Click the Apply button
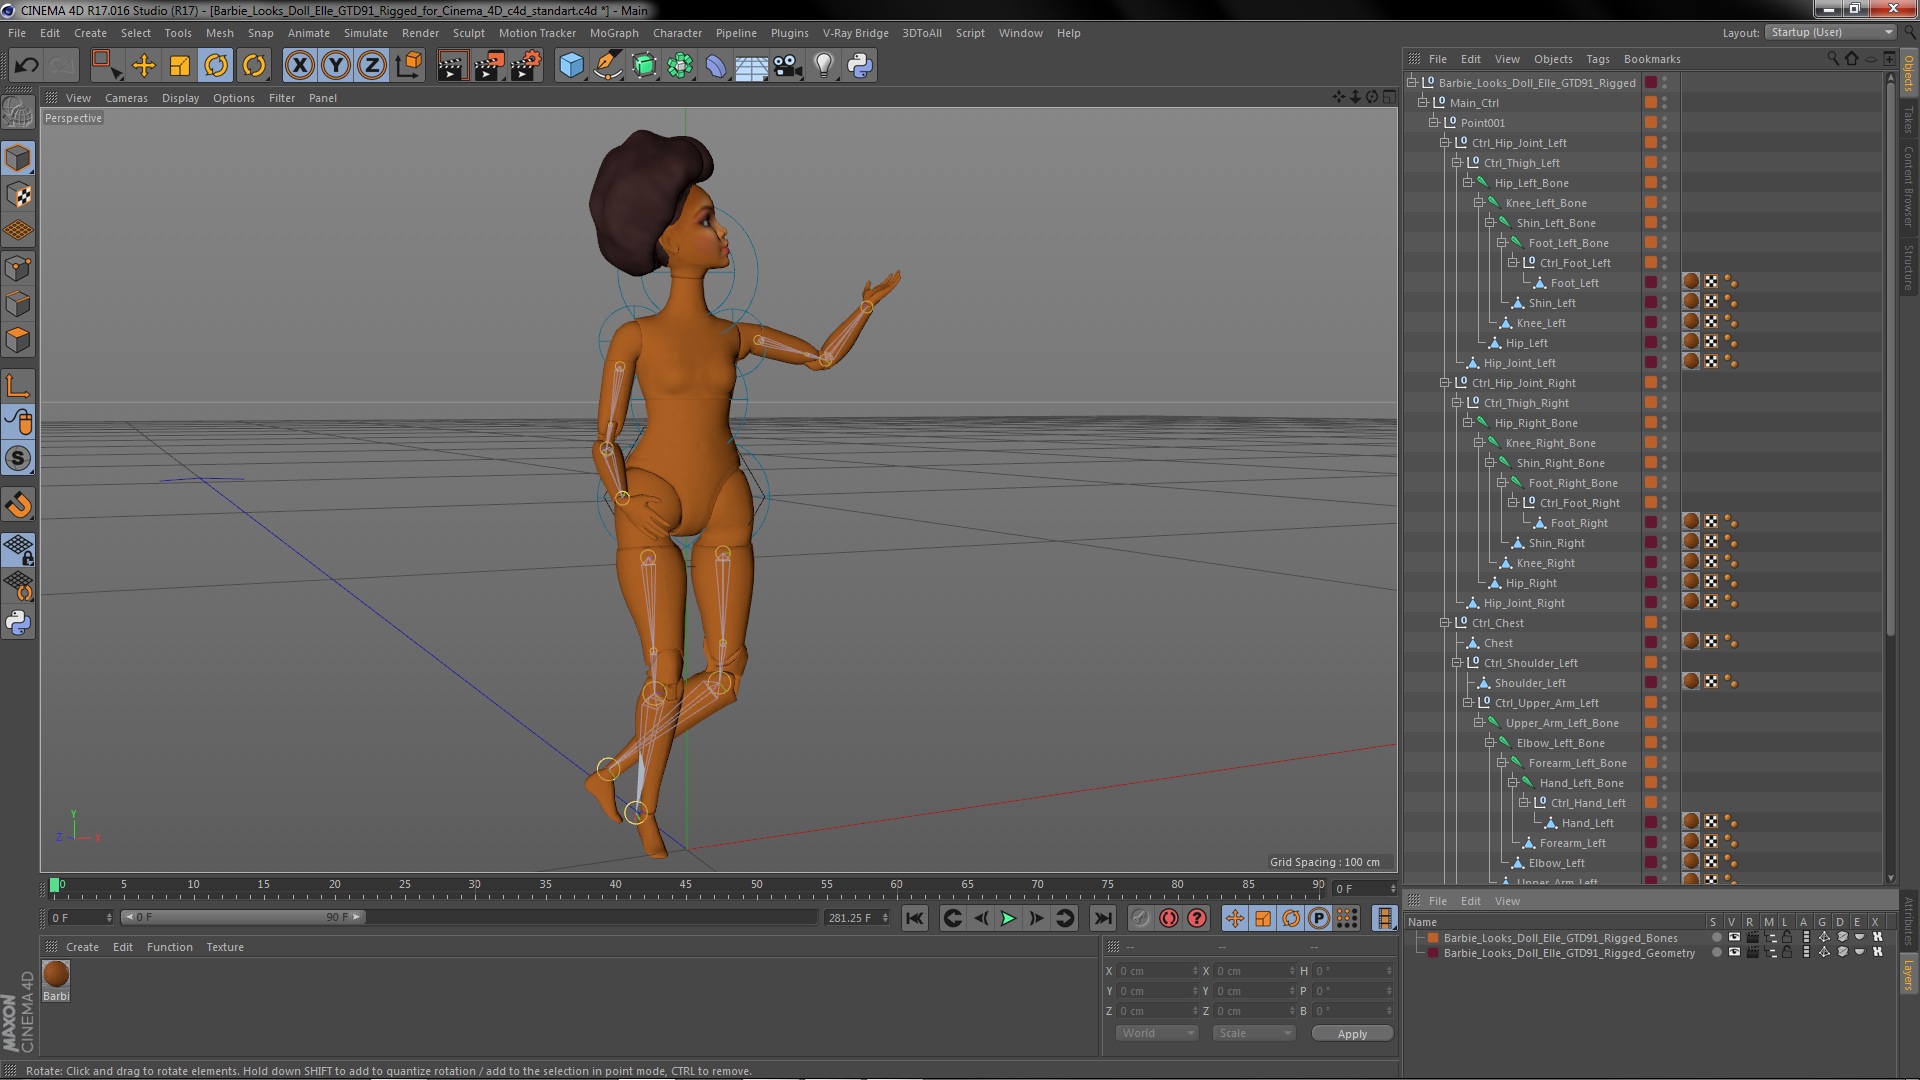The height and width of the screenshot is (1080, 1920). point(1352,1034)
